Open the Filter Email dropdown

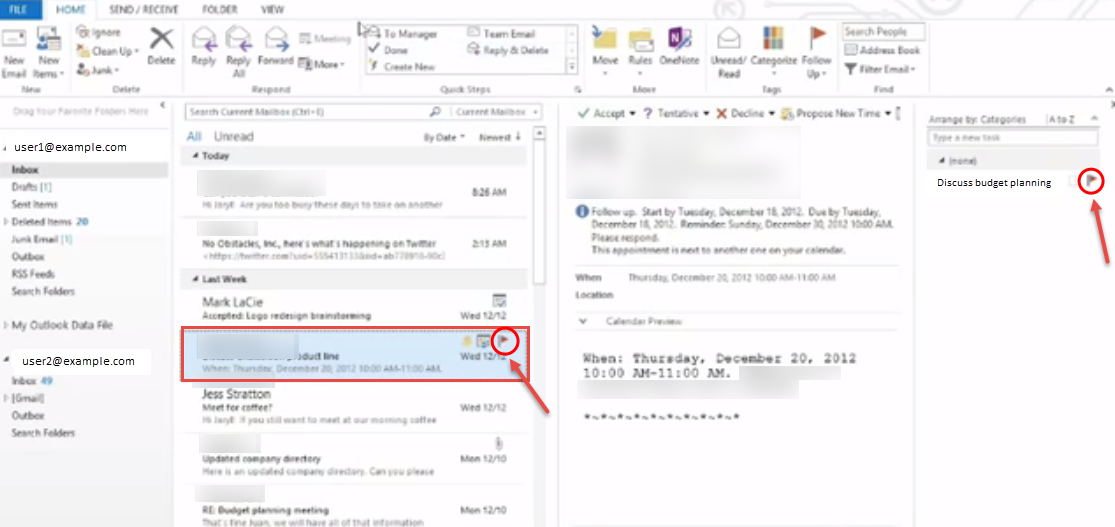click(880, 69)
